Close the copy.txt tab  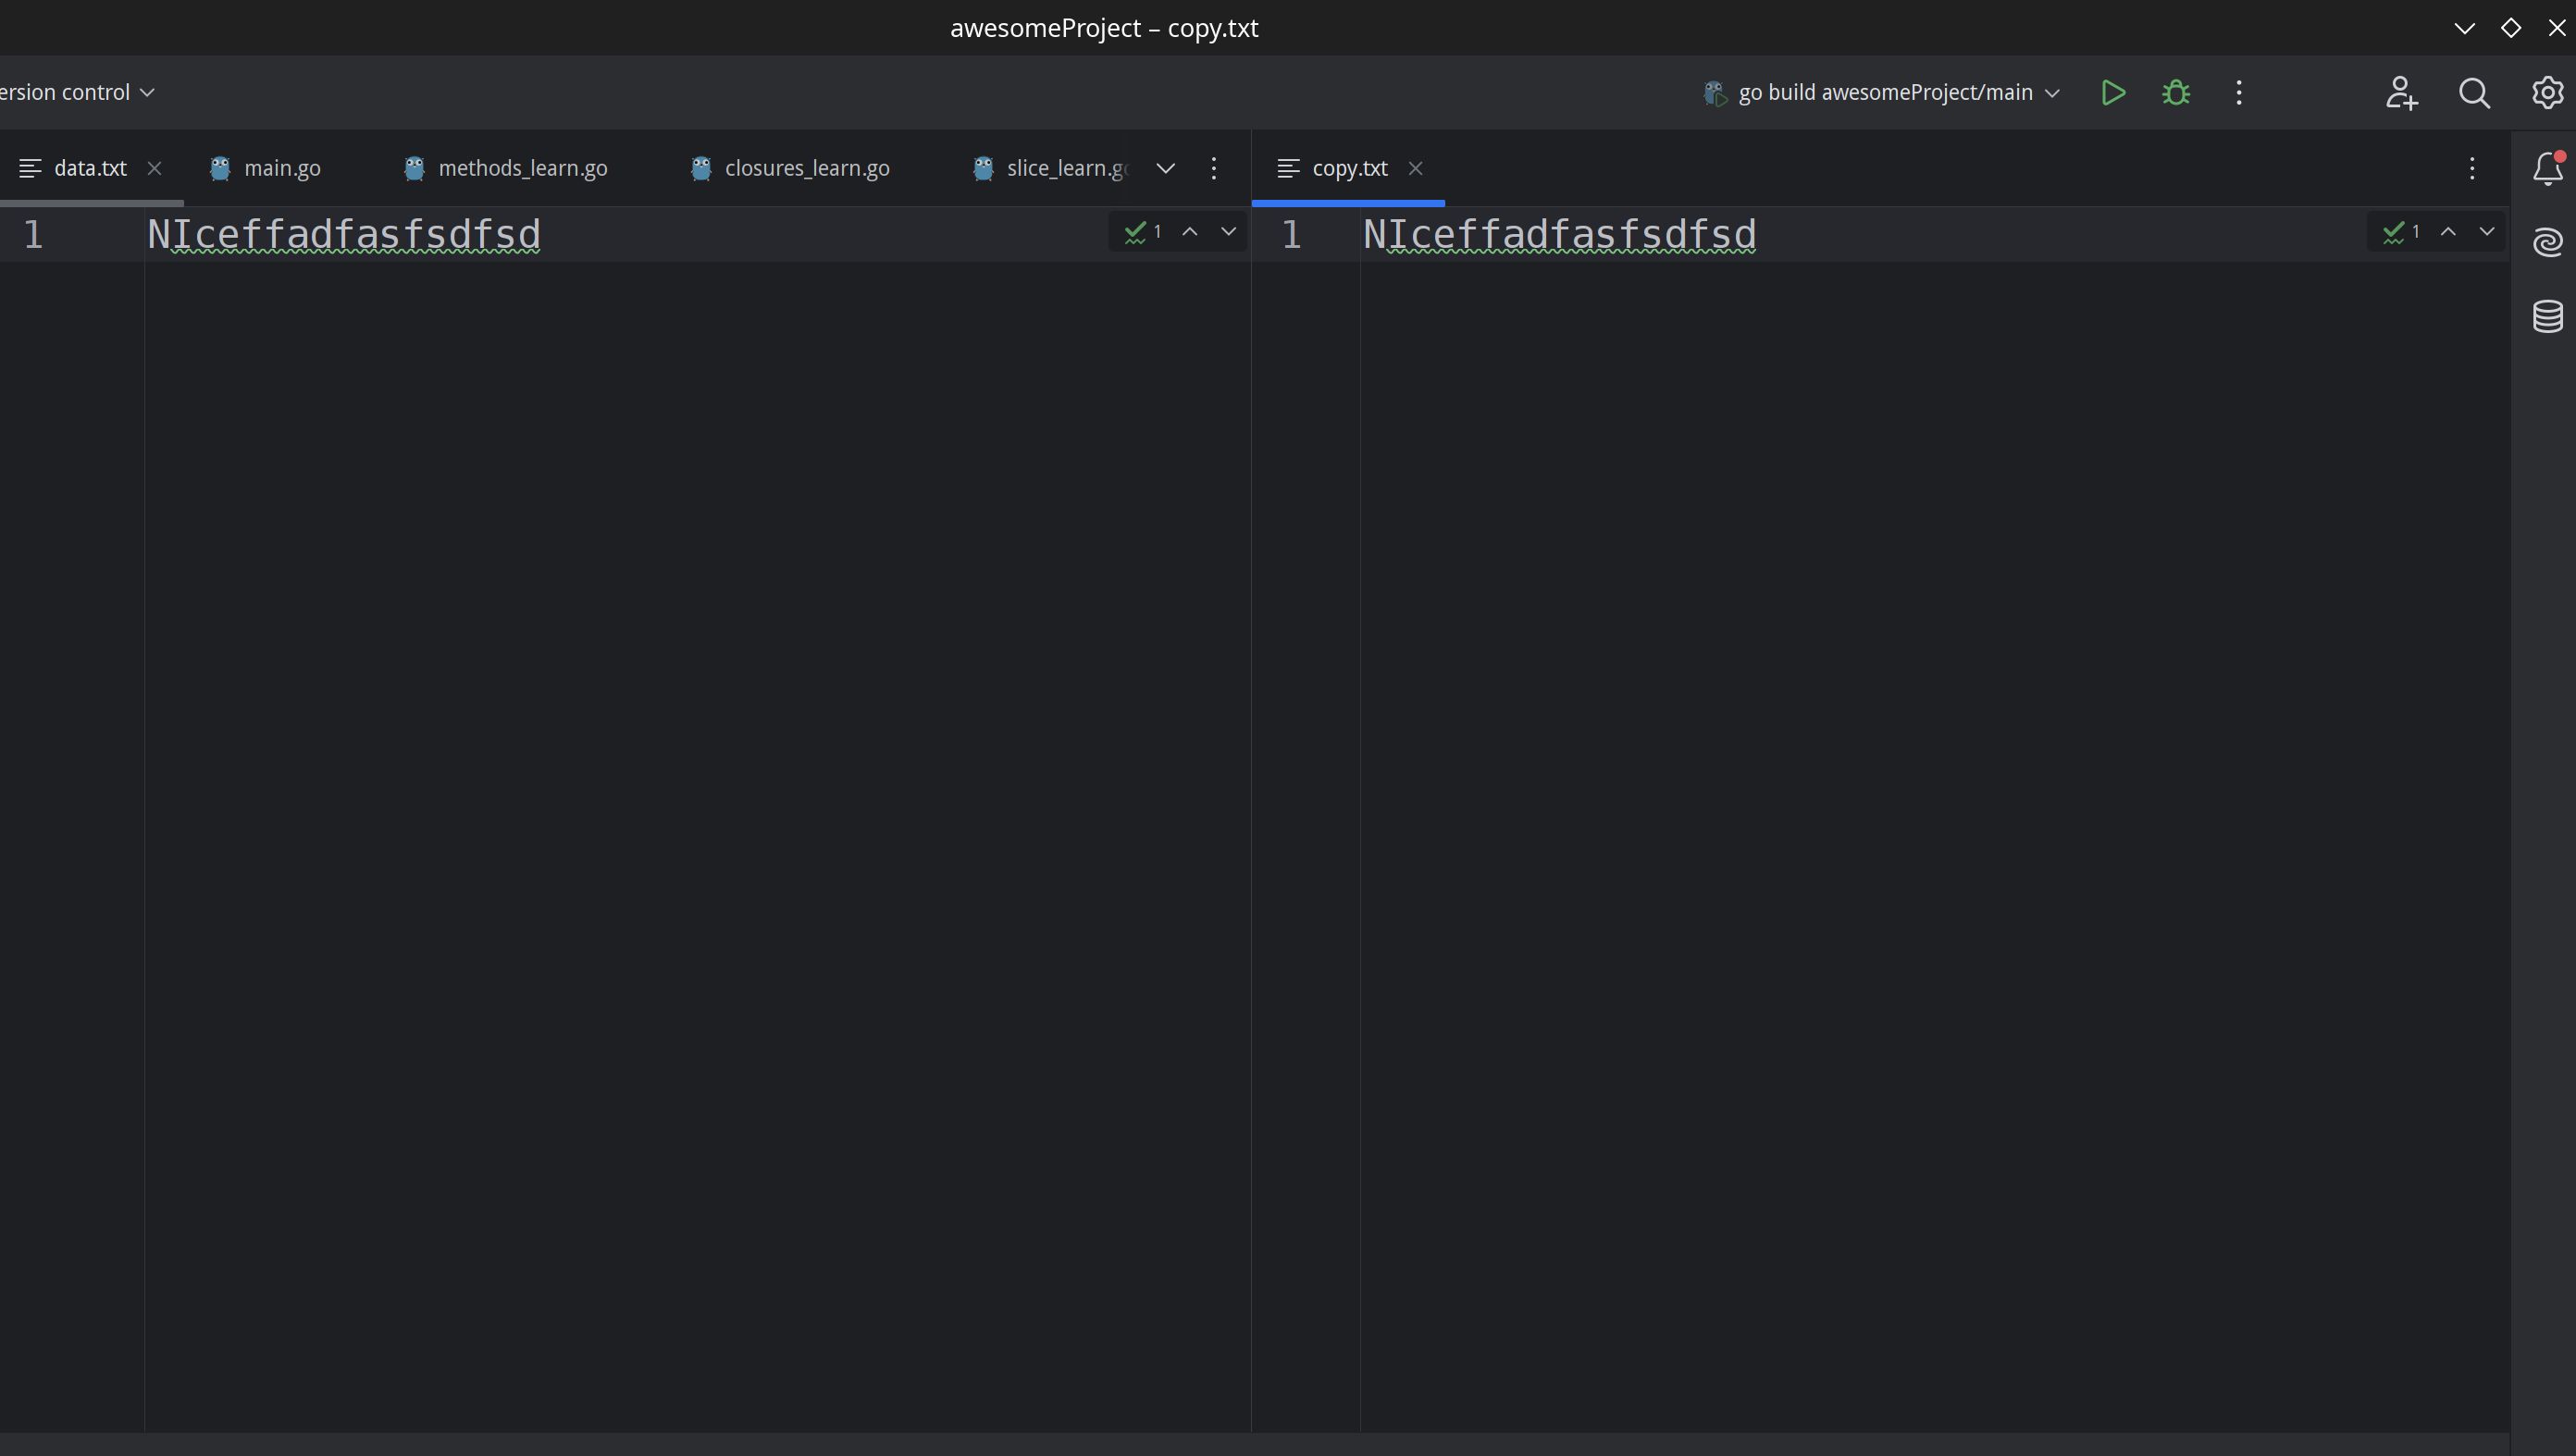[1415, 168]
